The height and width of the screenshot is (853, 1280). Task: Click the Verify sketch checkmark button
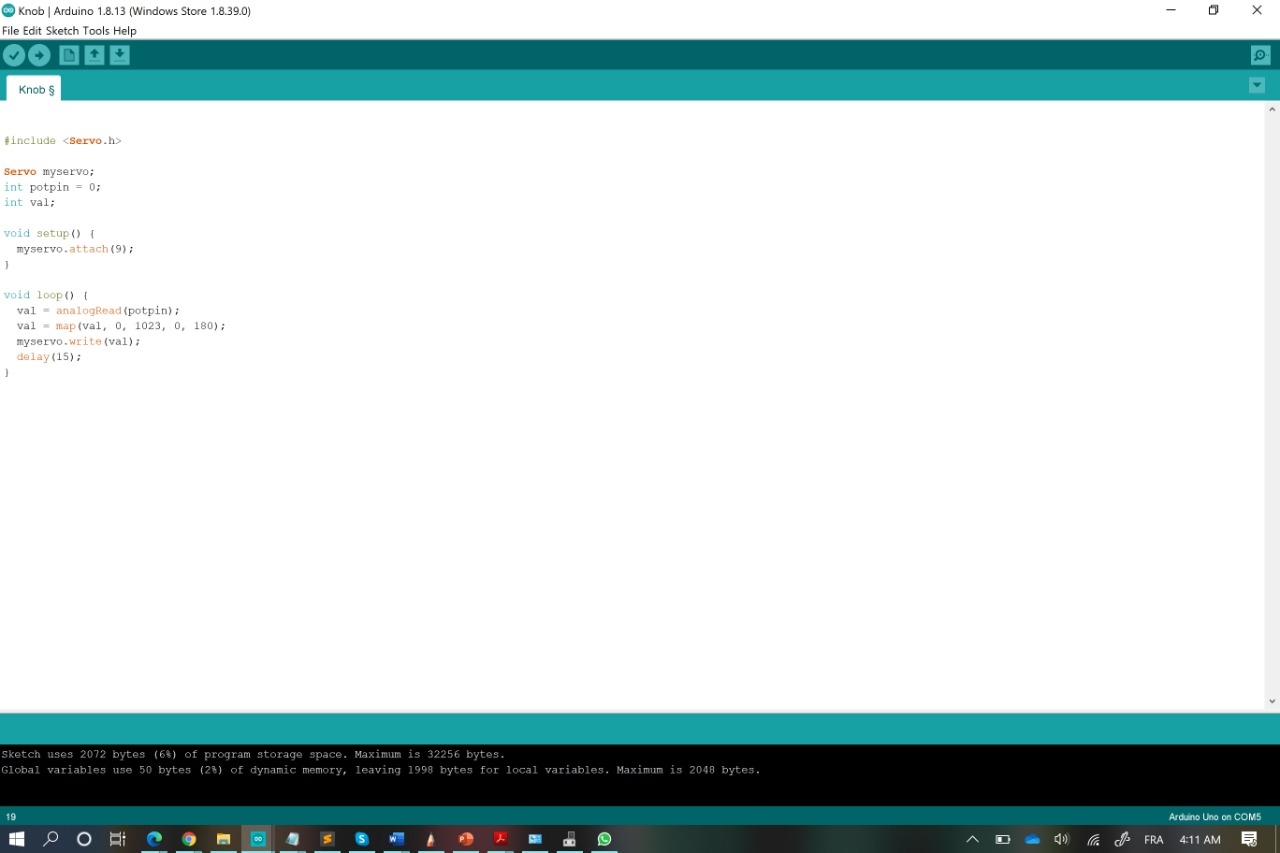click(14, 56)
